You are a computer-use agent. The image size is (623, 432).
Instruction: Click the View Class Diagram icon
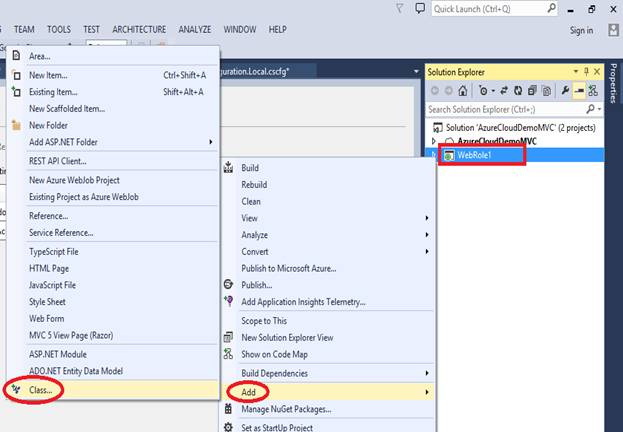(593, 91)
